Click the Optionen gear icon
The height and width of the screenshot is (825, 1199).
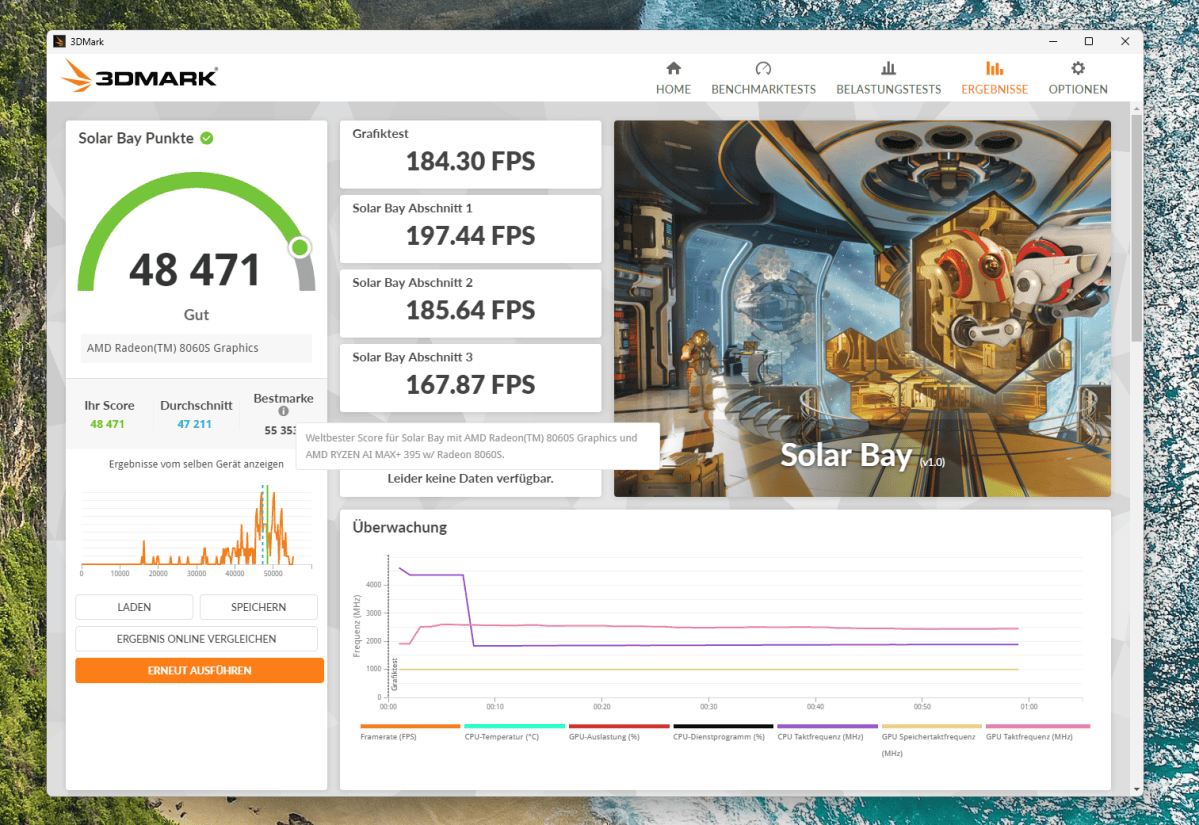(x=1077, y=68)
